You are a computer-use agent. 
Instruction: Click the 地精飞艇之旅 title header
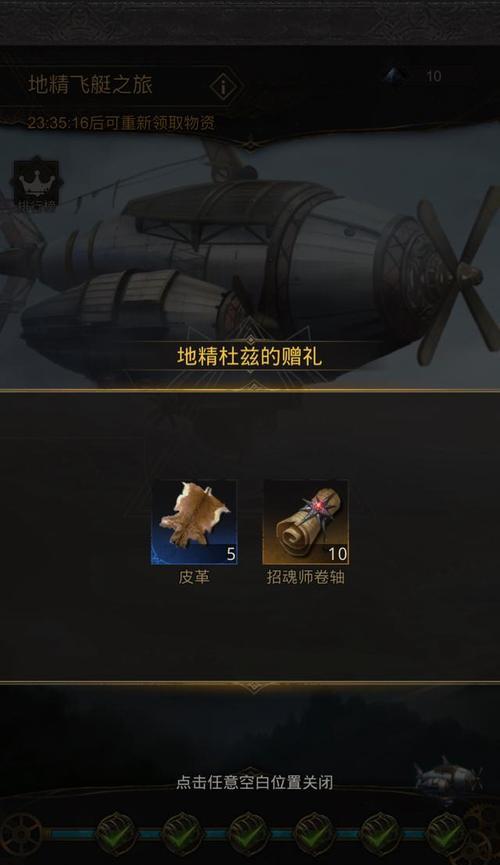90,85
